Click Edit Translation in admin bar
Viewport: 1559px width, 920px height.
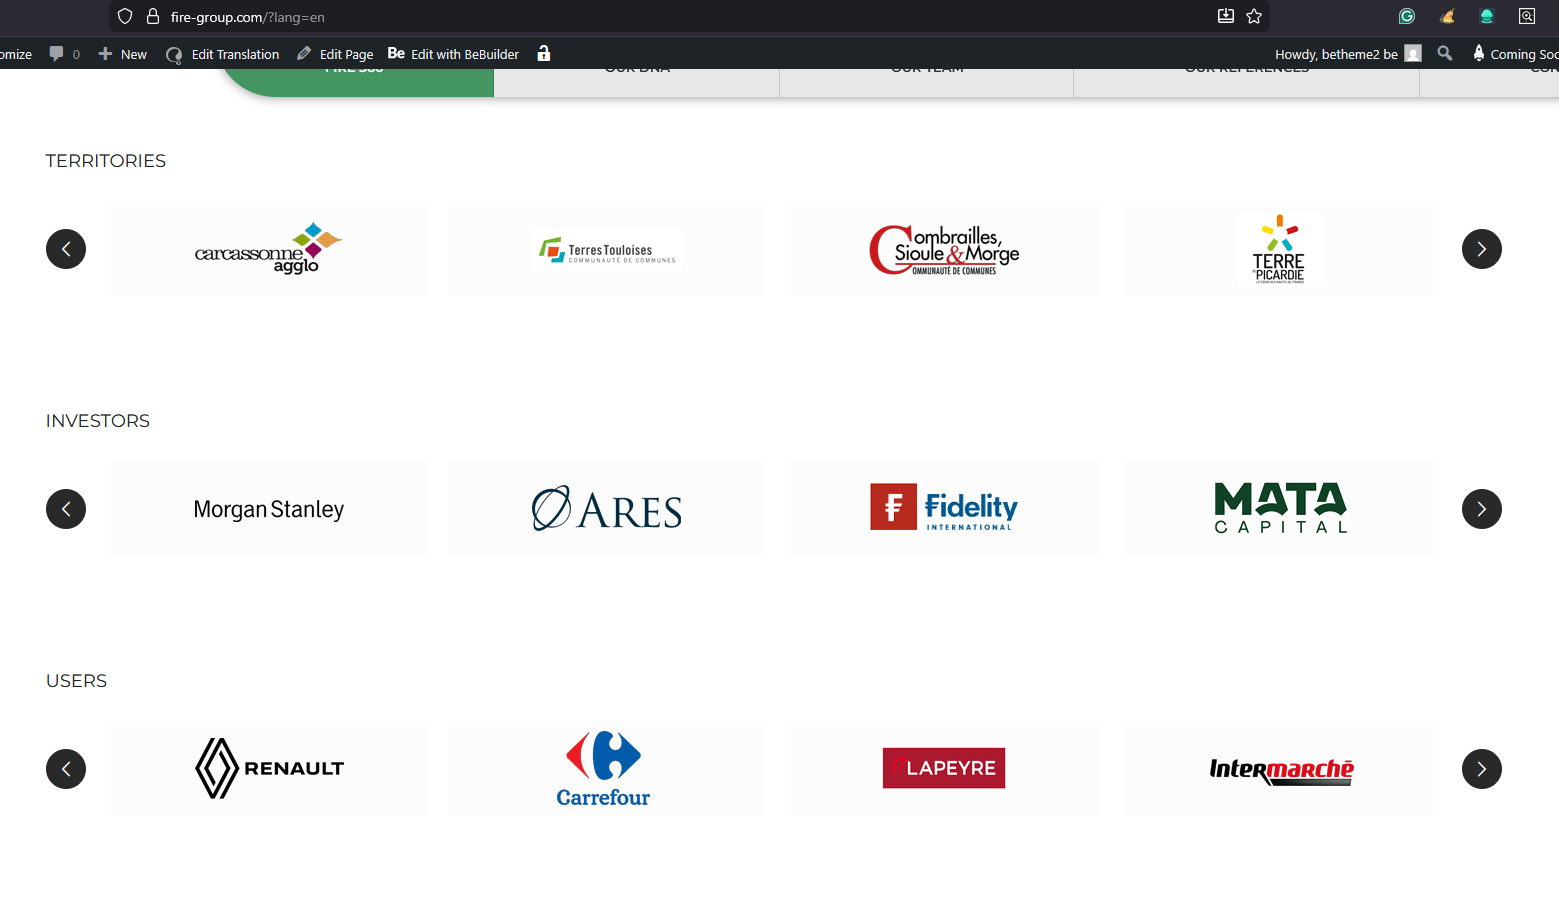click(x=223, y=54)
